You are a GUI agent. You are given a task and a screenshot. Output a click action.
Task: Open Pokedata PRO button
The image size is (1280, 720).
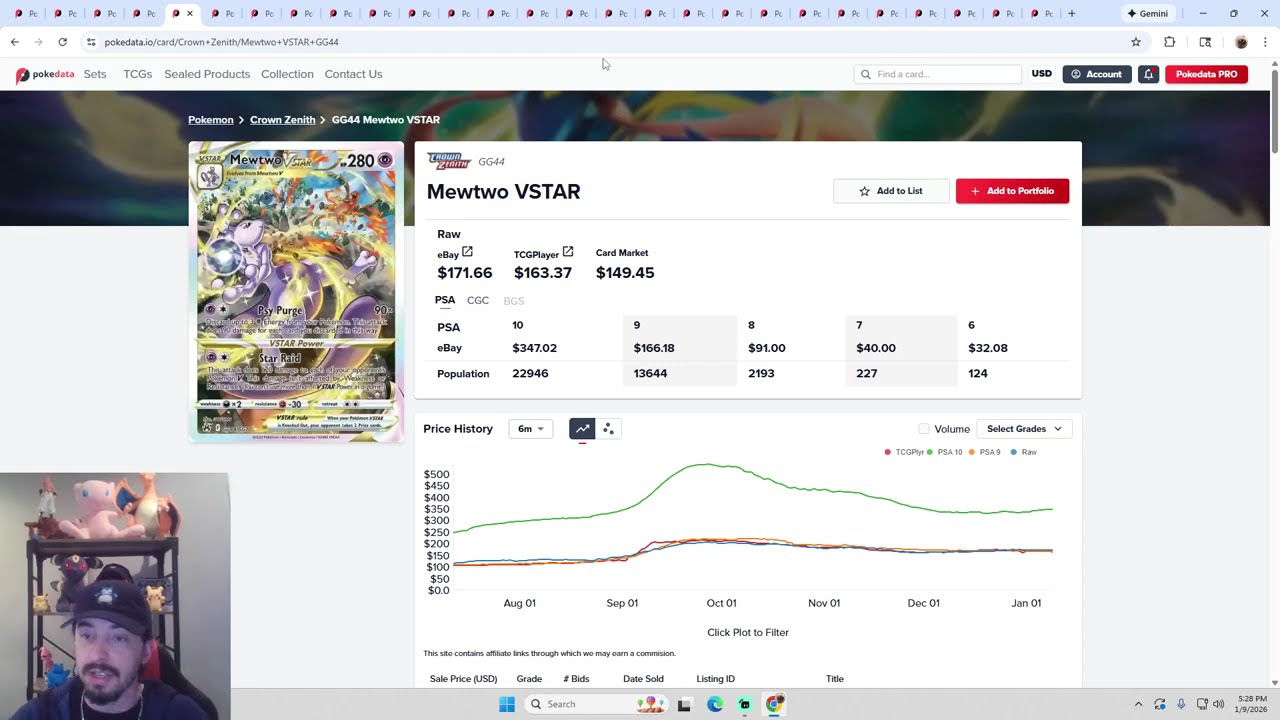(1206, 74)
